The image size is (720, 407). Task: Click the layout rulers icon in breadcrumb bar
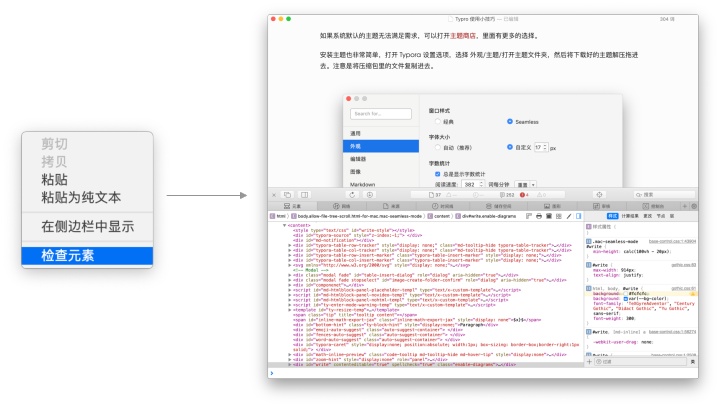[529, 216]
